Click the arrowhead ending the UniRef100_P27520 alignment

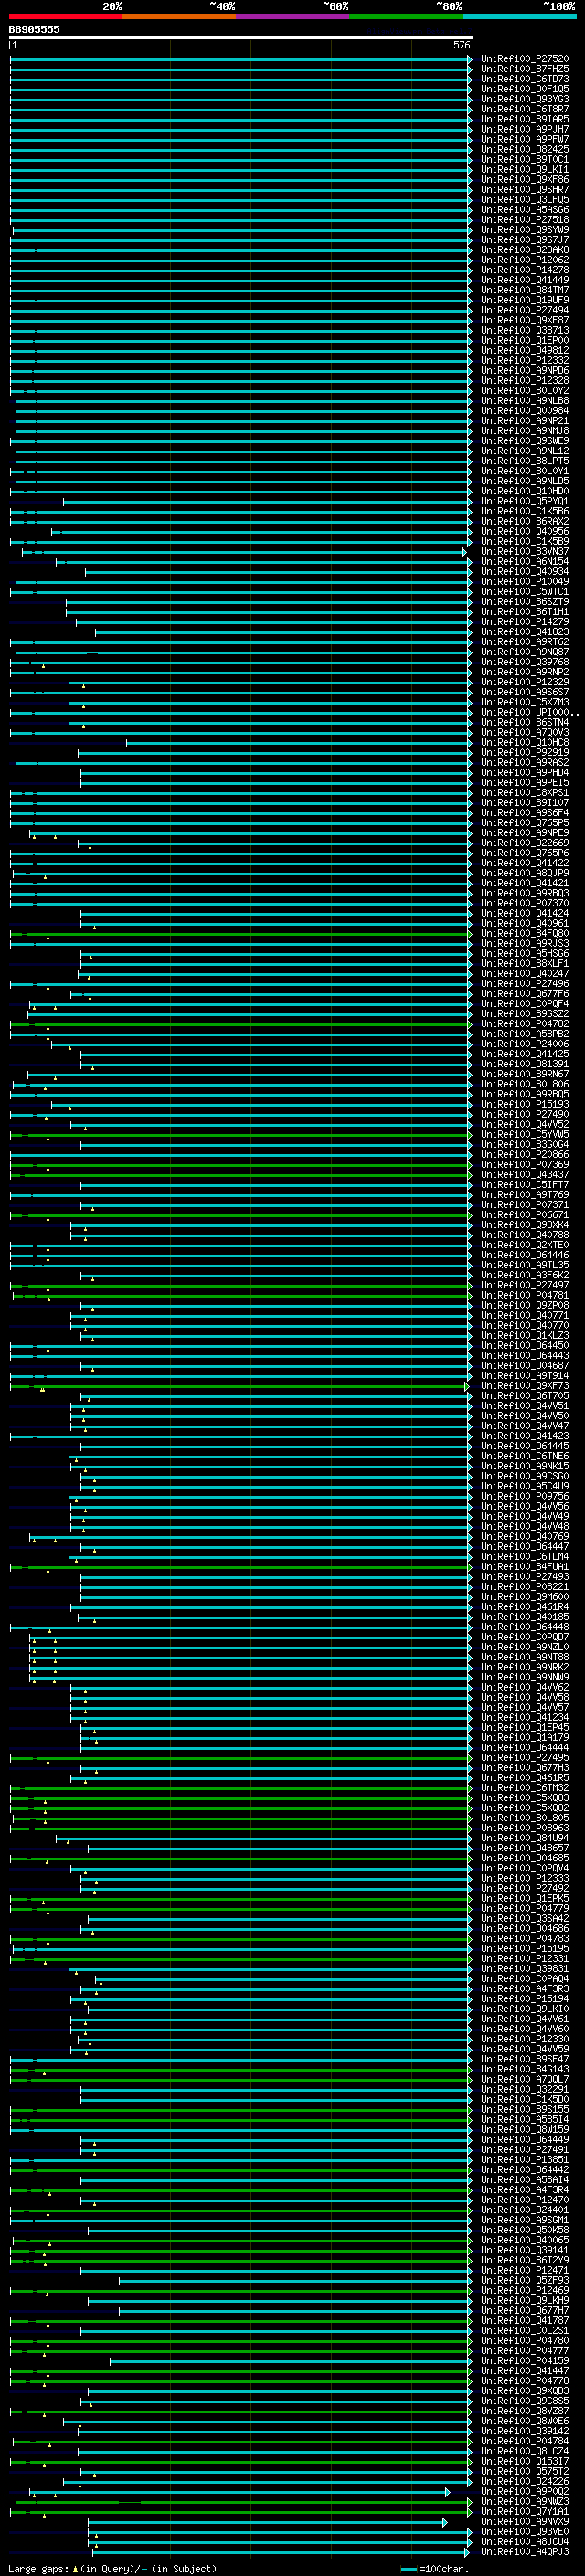(x=470, y=60)
